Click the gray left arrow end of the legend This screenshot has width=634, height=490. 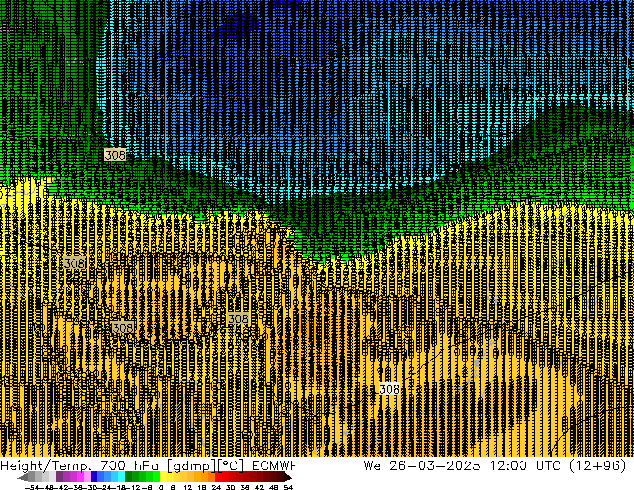pos(23,477)
